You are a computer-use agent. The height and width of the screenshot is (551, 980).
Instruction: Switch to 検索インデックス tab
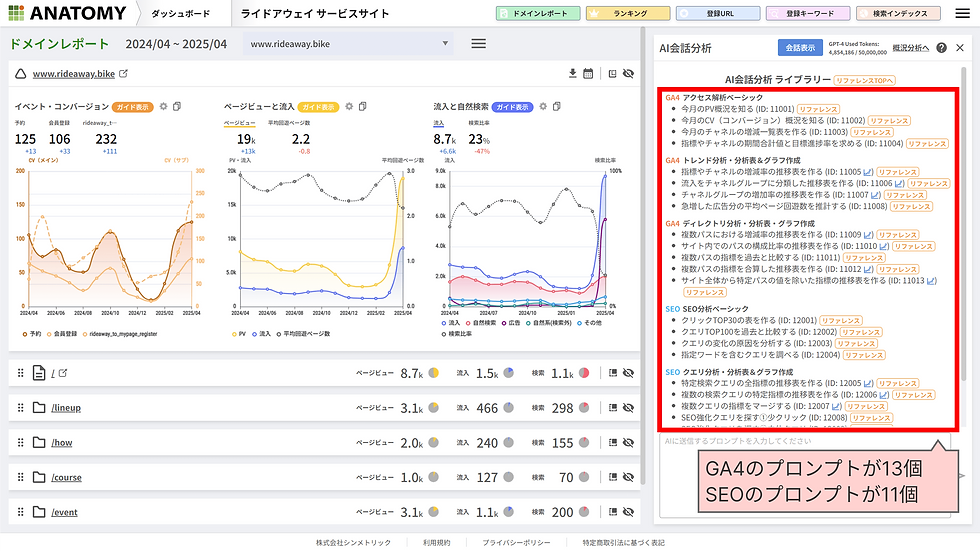[x=898, y=13]
